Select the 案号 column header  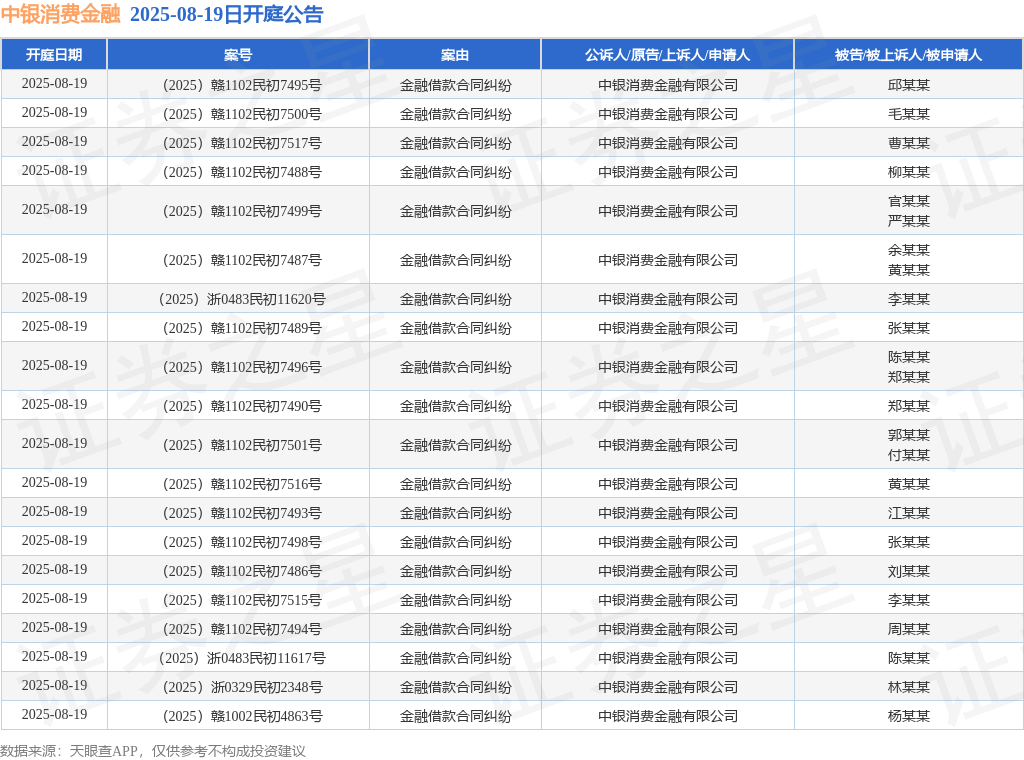tap(238, 55)
